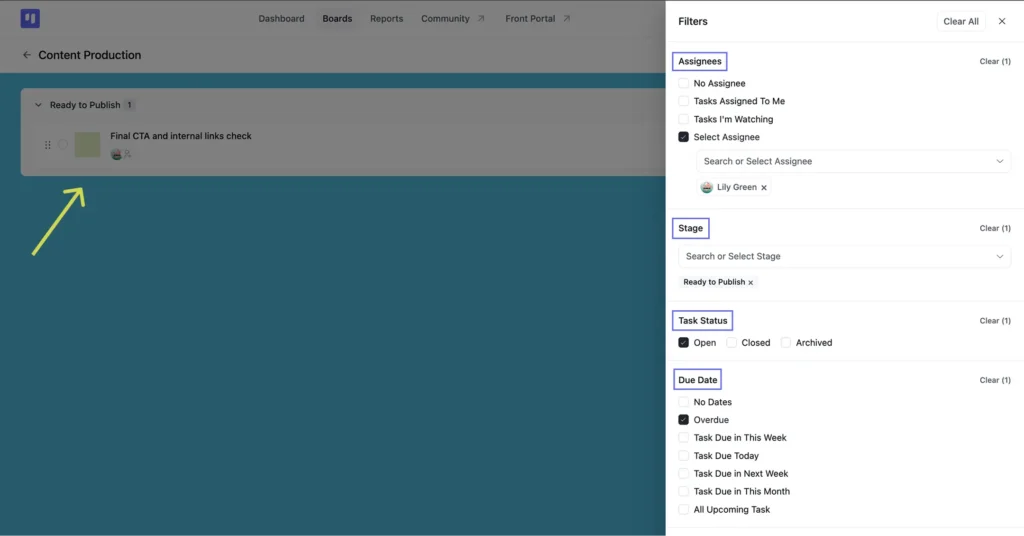Click the Ready to Publish count badge
1024x536 pixels.
[129, 105]
